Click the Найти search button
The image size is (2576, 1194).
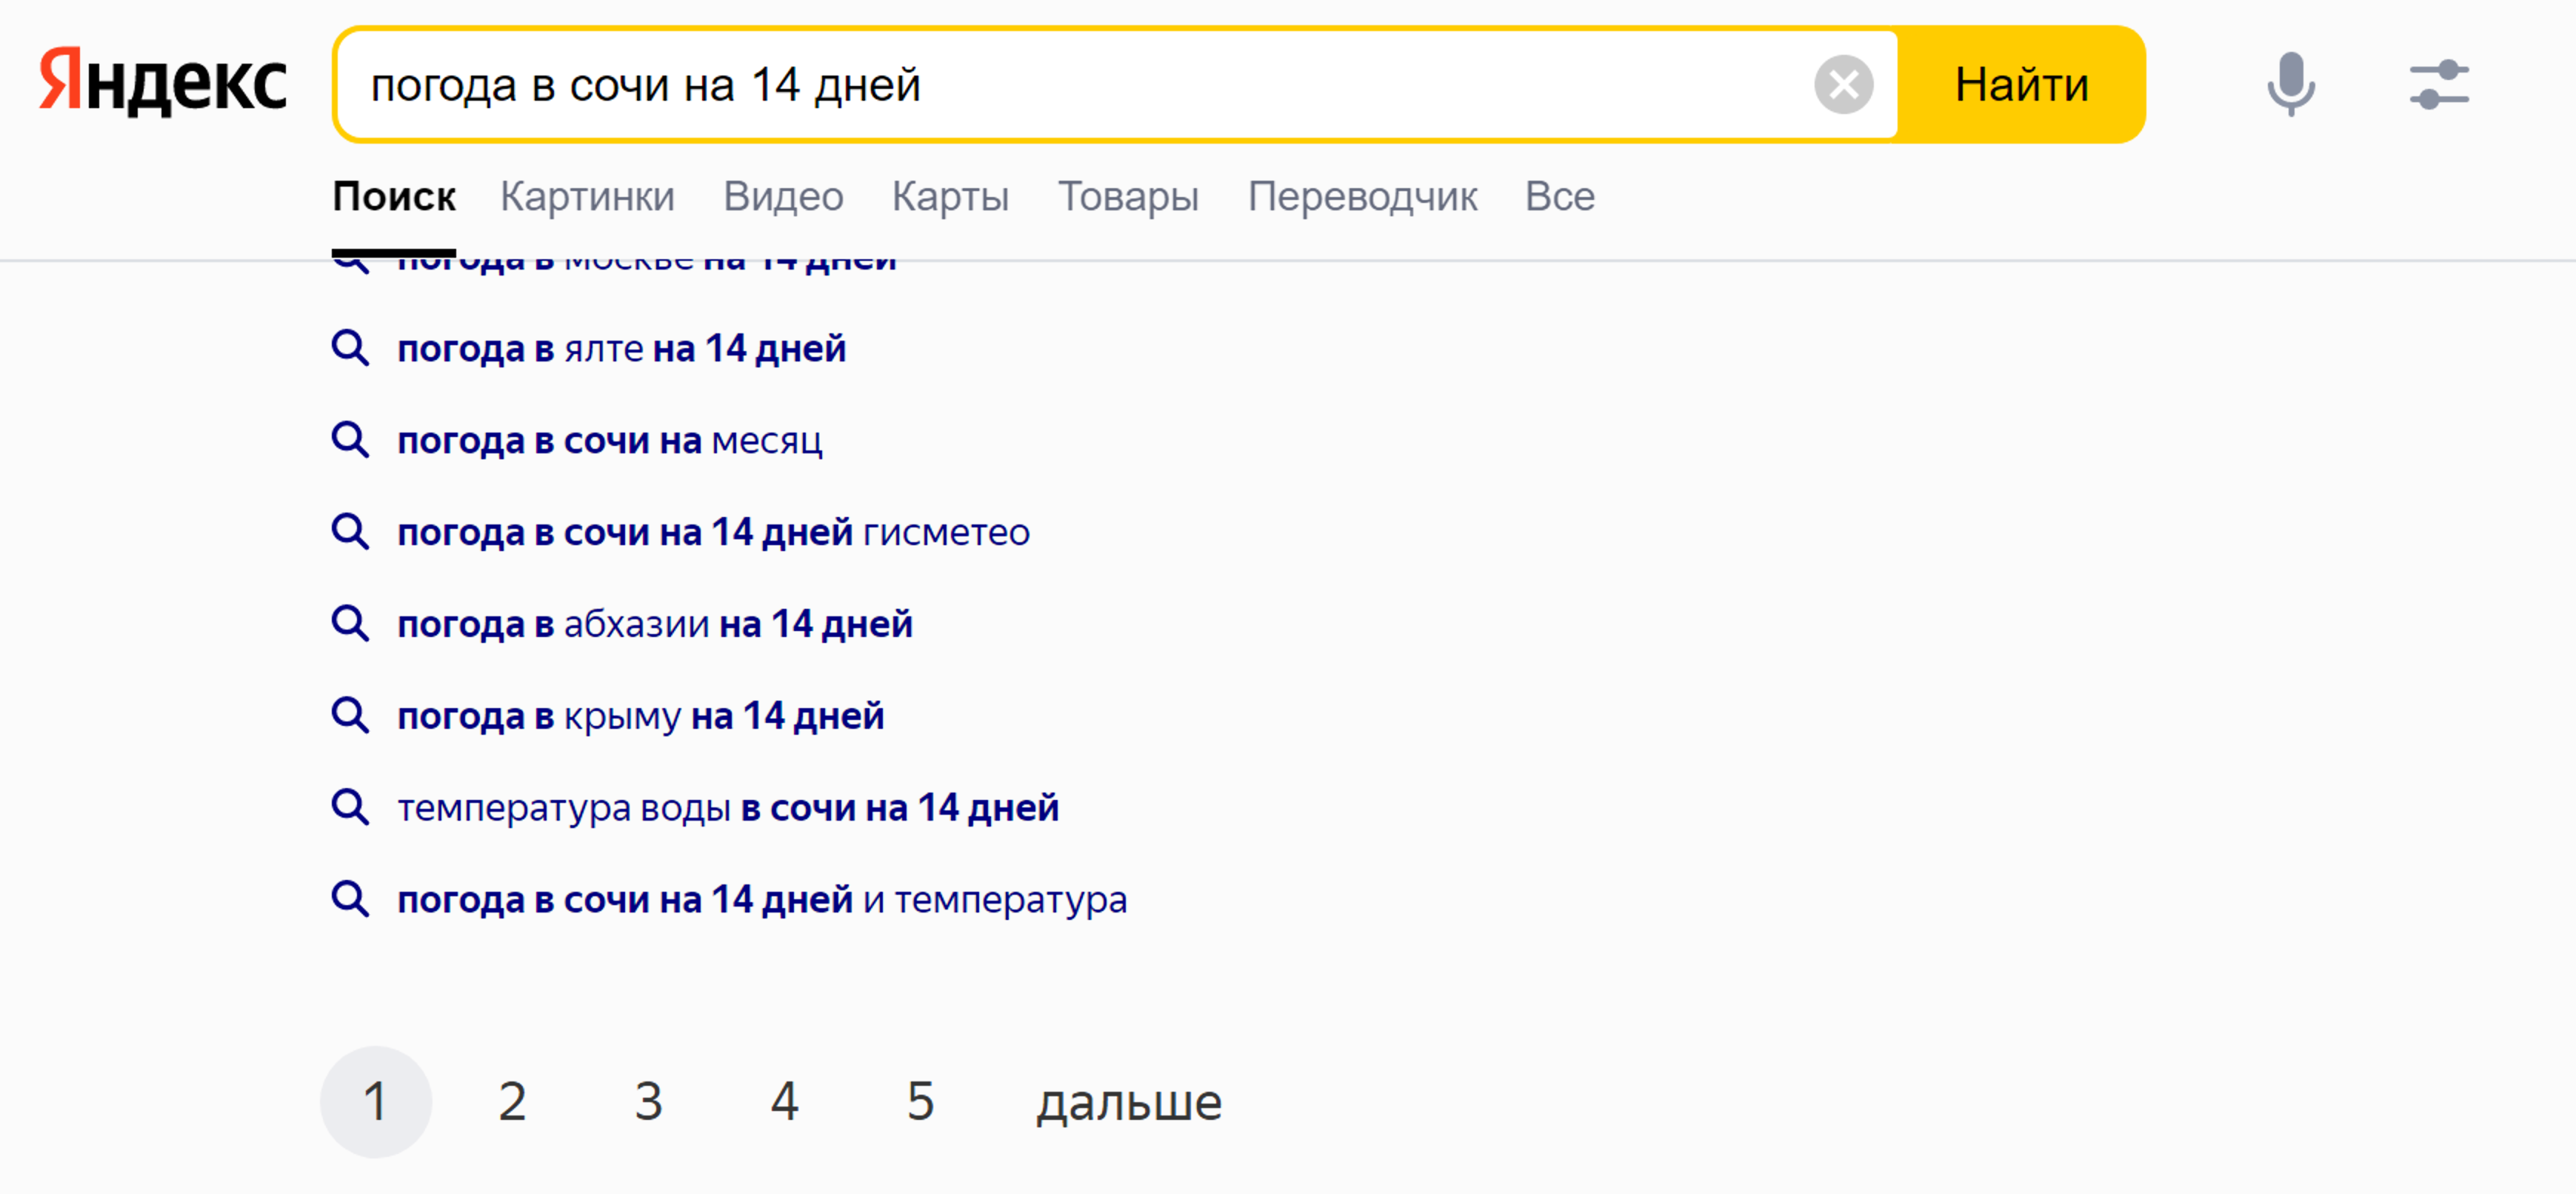point(2021,85)
